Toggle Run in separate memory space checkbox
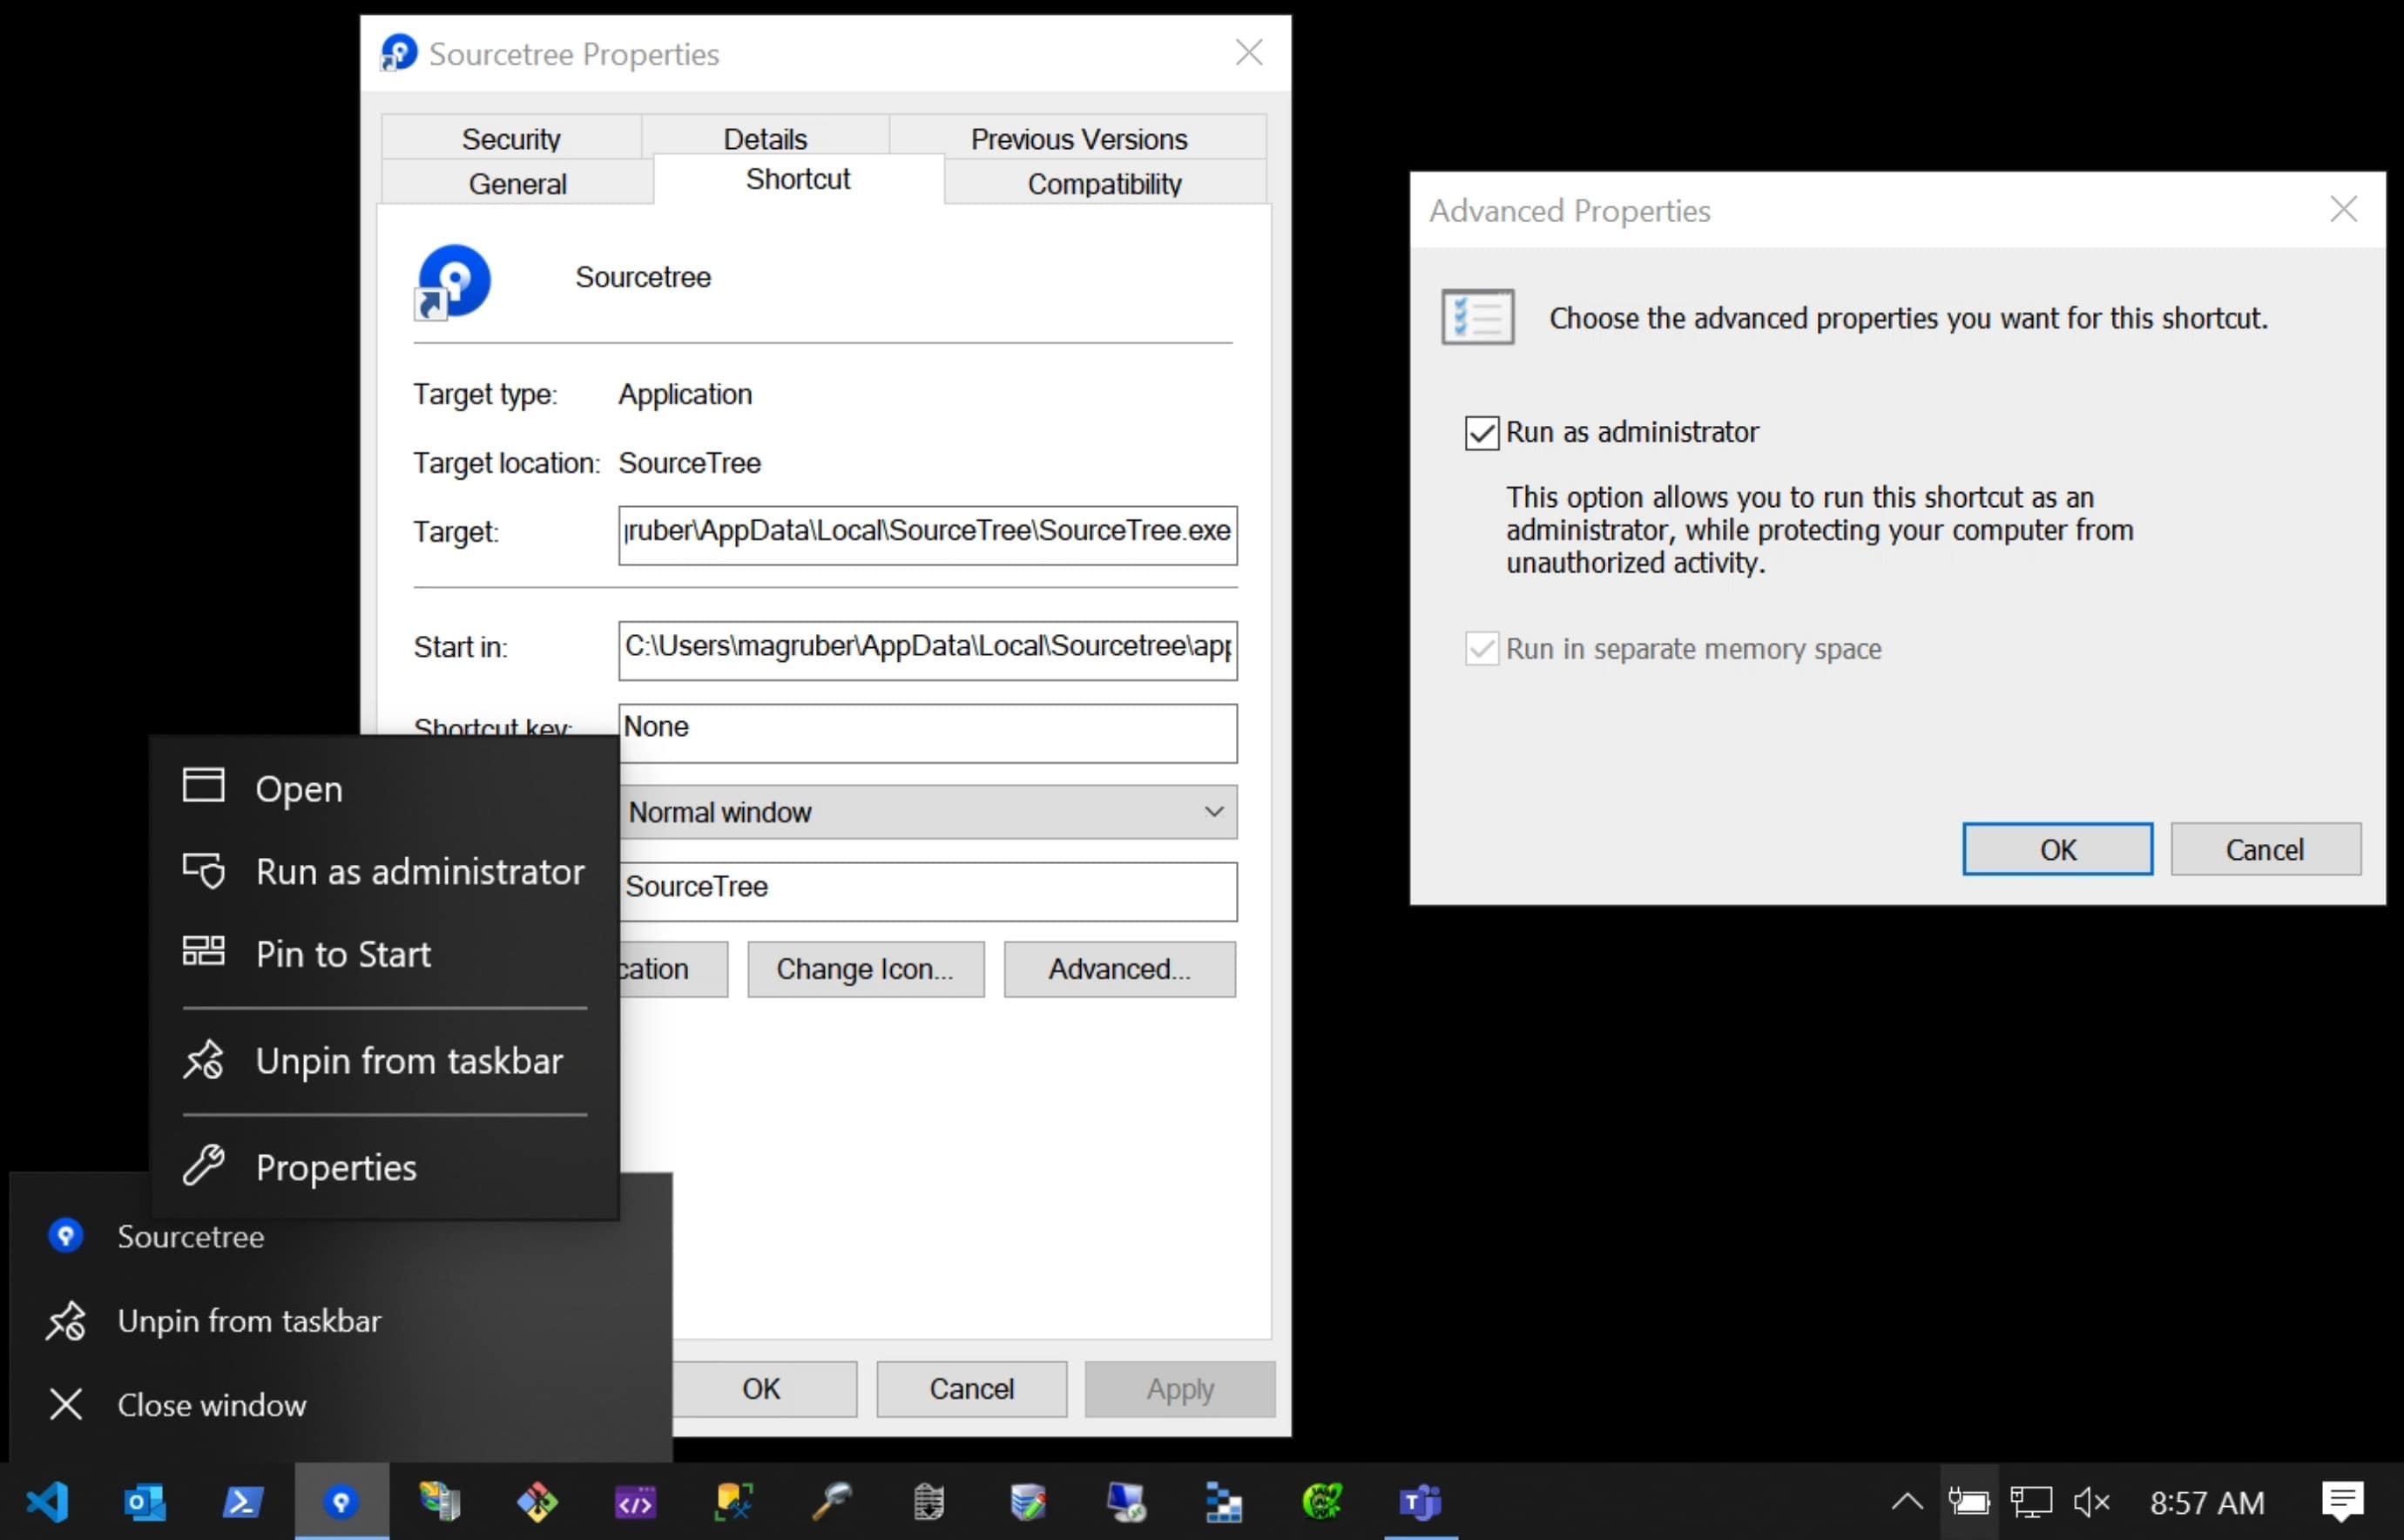 coord(1481,649)
